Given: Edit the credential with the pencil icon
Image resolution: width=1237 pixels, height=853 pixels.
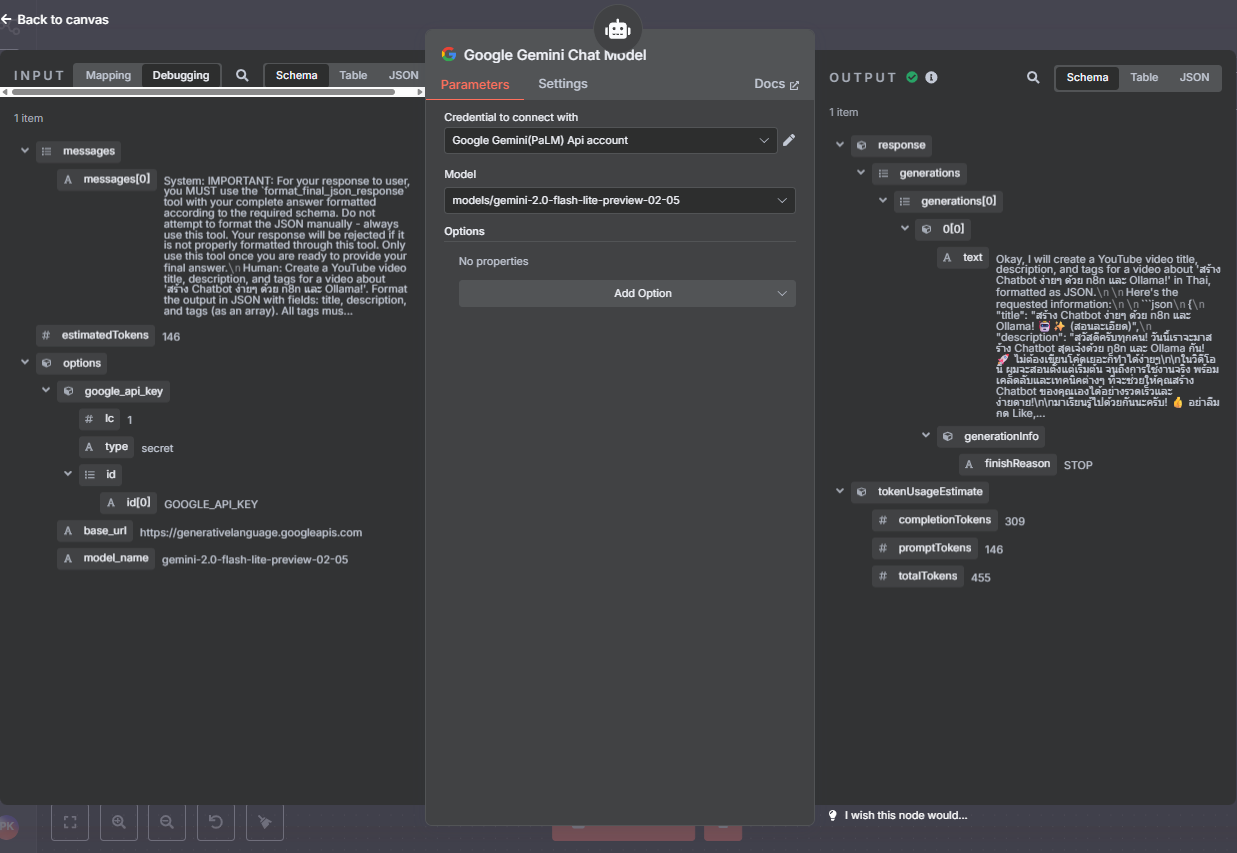Looking at the screenshot, I should 789,140.
